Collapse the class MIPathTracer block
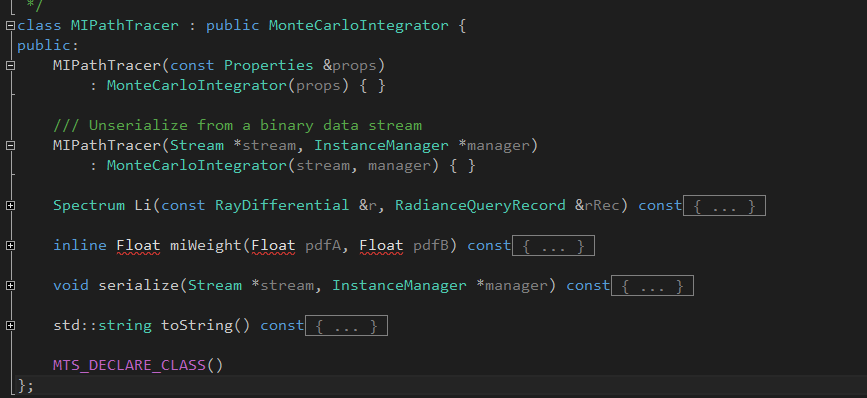867x398 pixels. (10, 25)
